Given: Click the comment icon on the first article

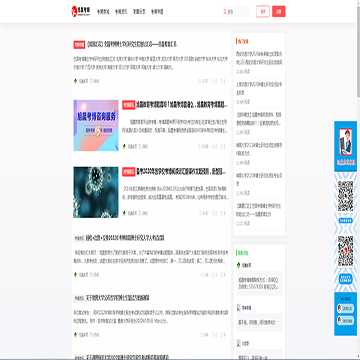Looking at the screenshot, I should click(x=213, y=81).
